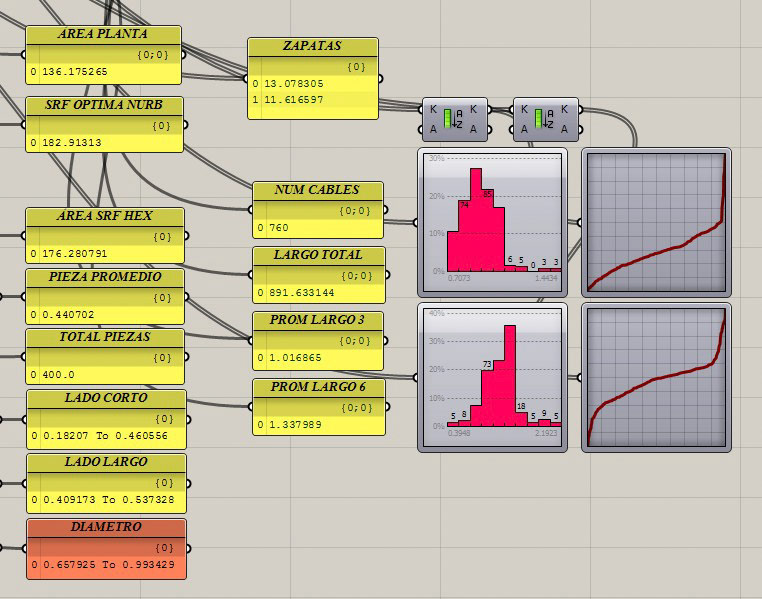Click the bar labeled 85 in upper histogram
762x599 pixels.
click(x=487, y=231)
